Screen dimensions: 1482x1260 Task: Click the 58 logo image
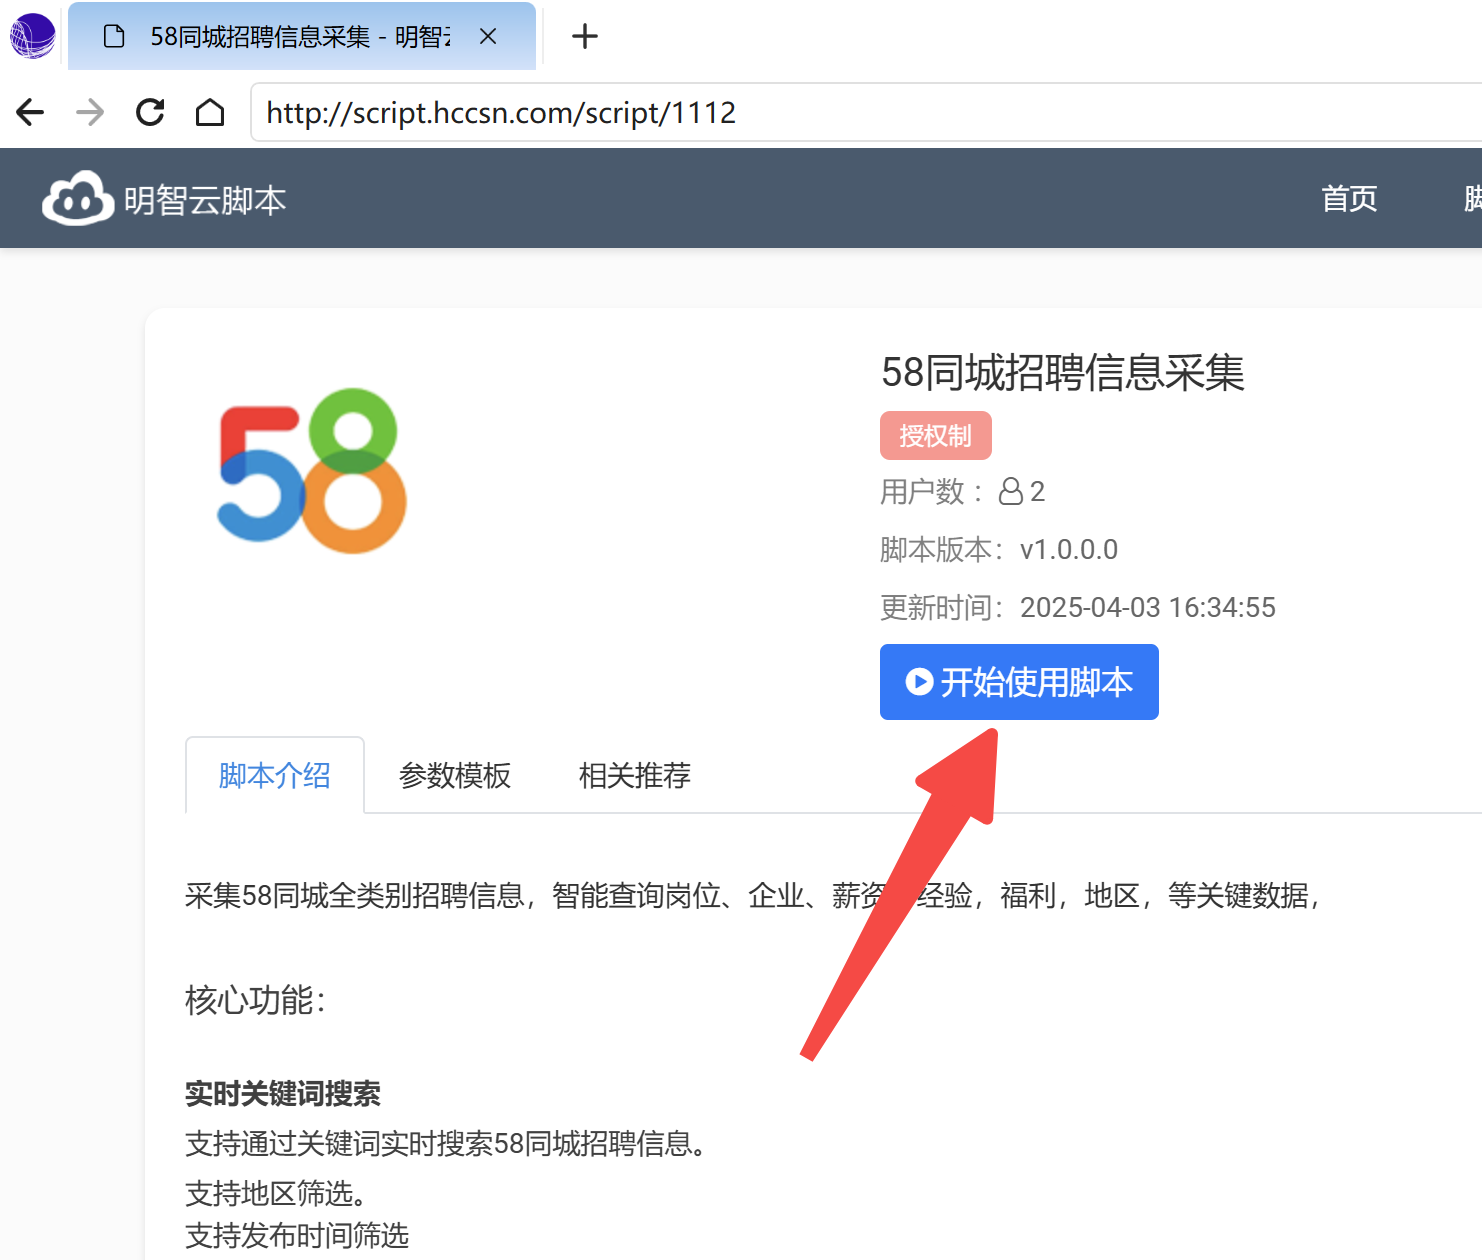[312, 470]
